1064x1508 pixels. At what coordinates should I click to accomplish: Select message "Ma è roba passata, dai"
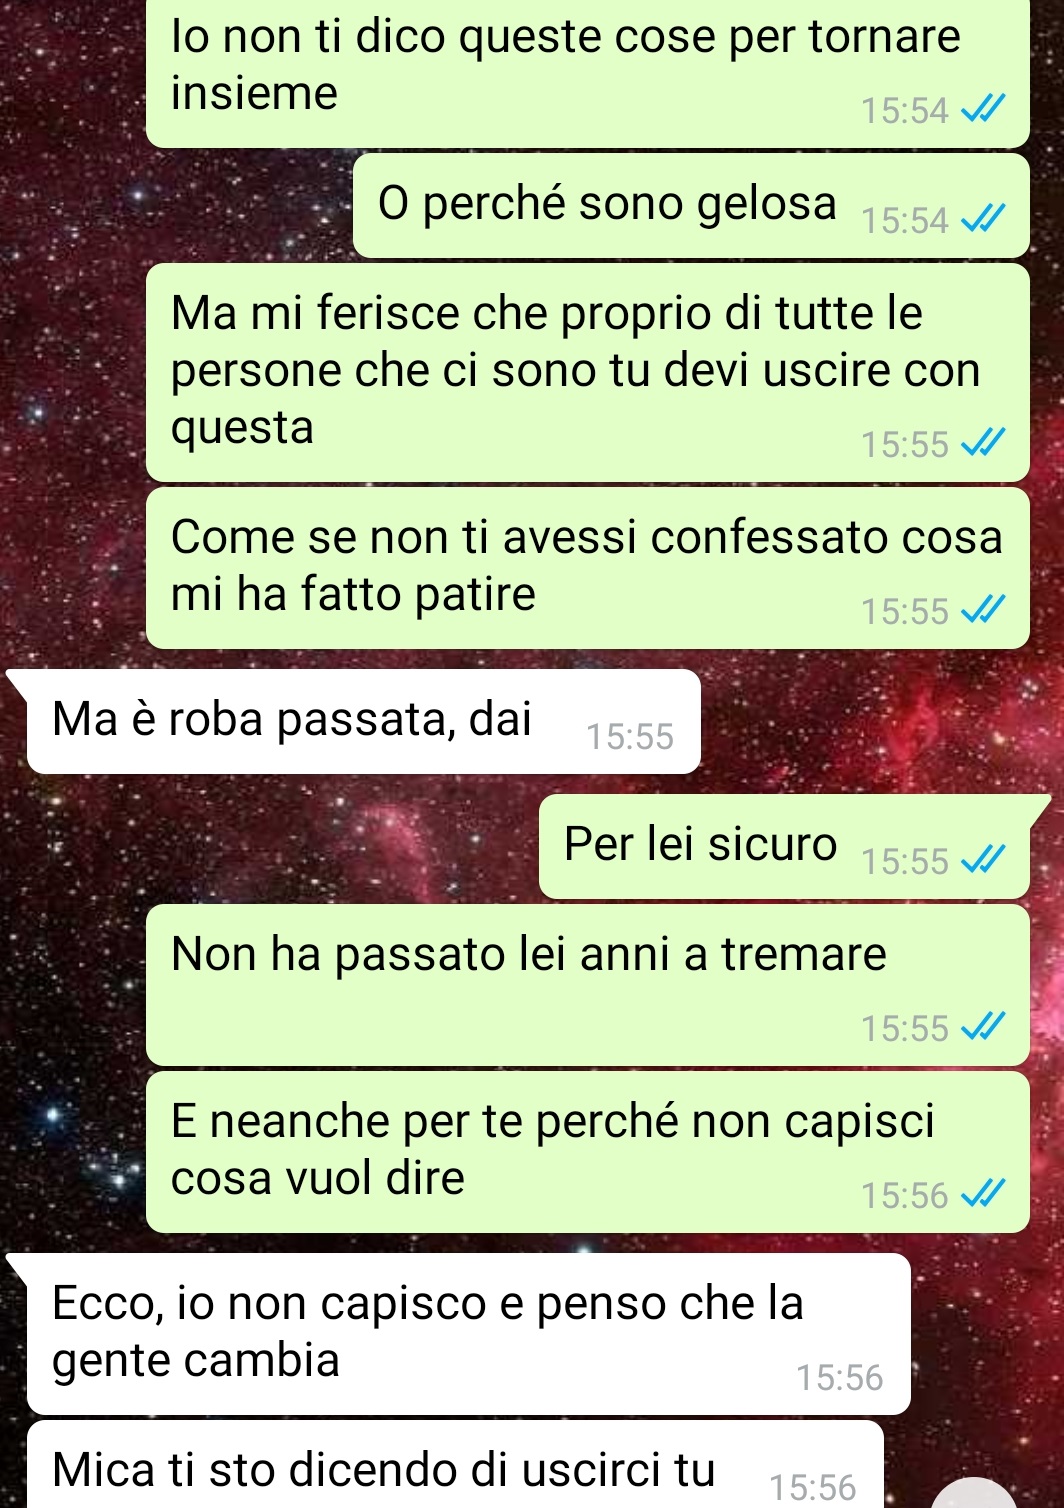click(x=363, y=721)
